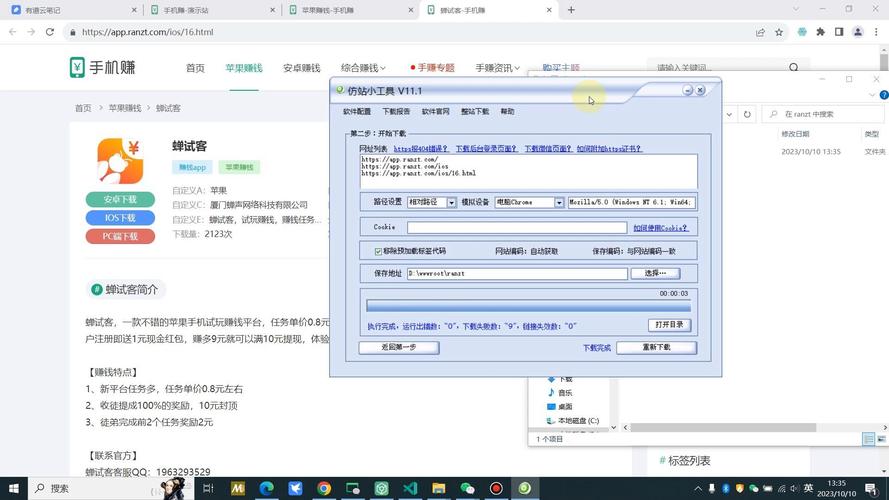Click into the Cookie input field
Viewport: 889px width, 500px height.
516,228
